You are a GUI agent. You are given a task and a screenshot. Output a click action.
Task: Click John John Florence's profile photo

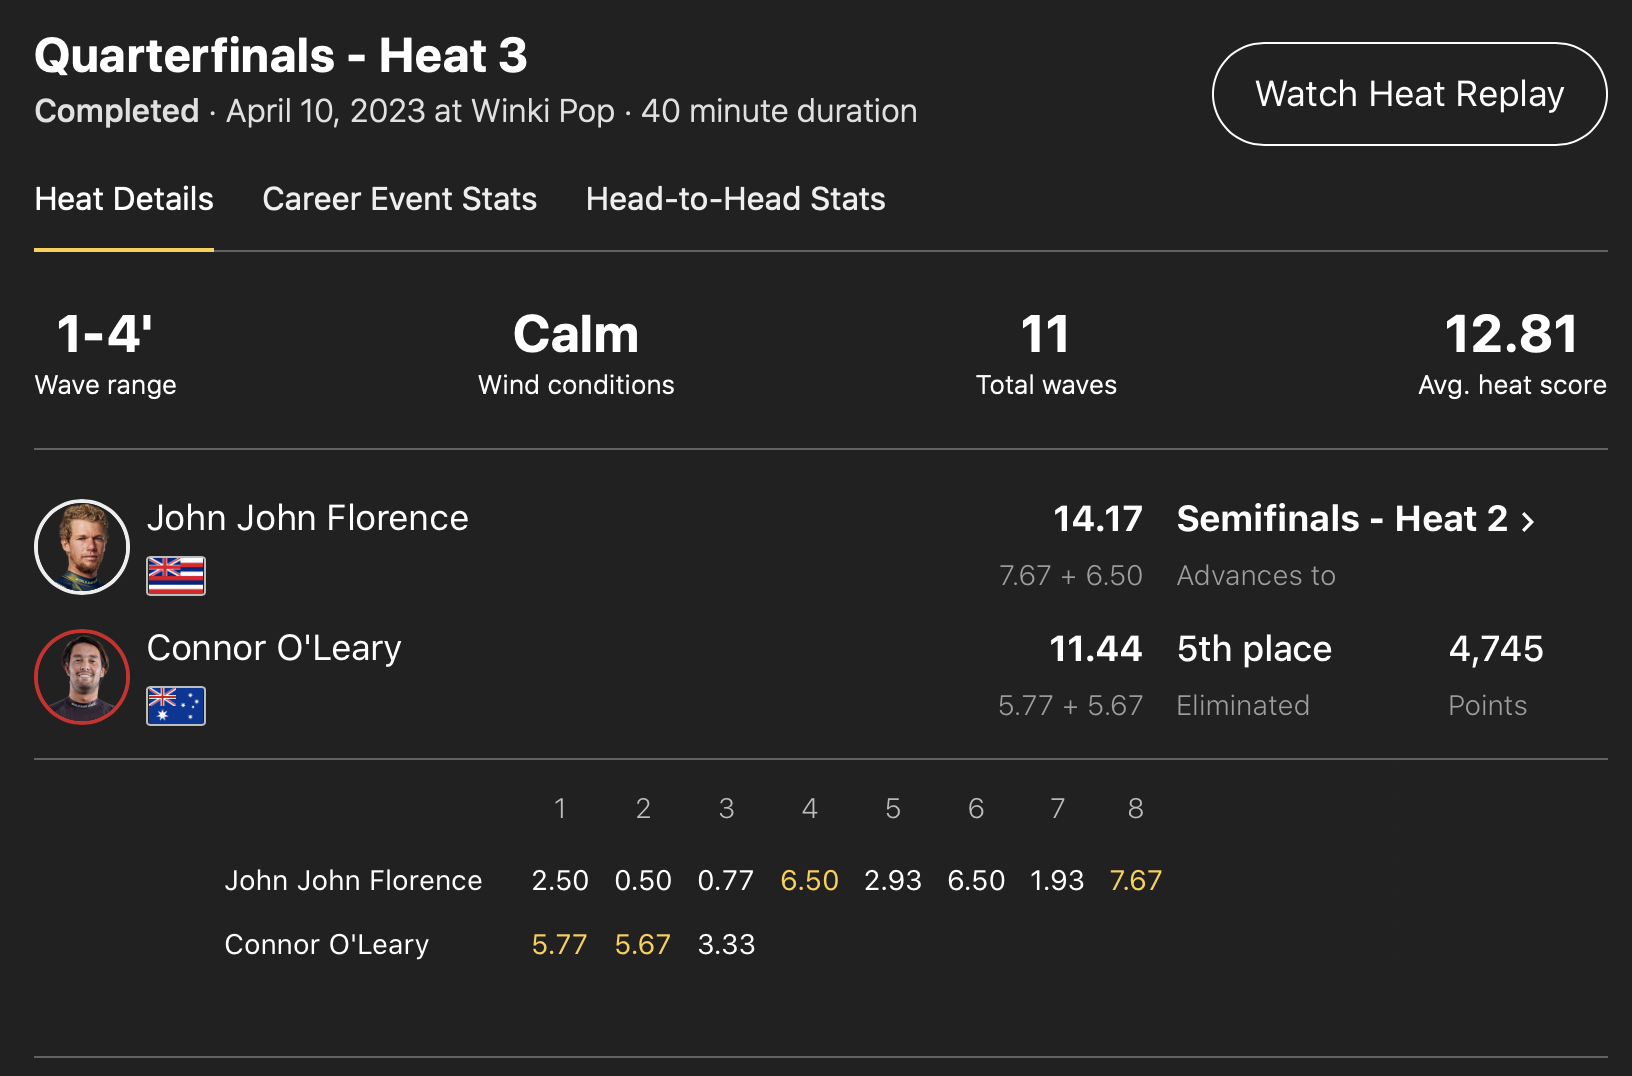tap(82, 547)
